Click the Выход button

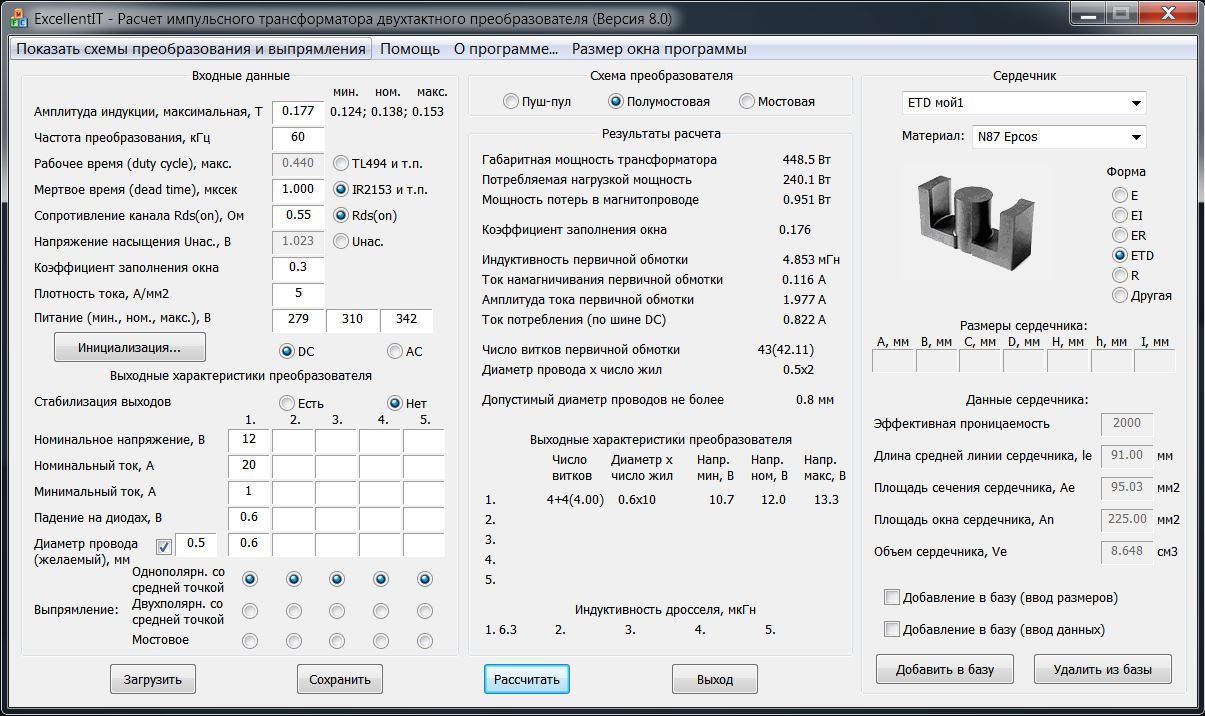715,679
